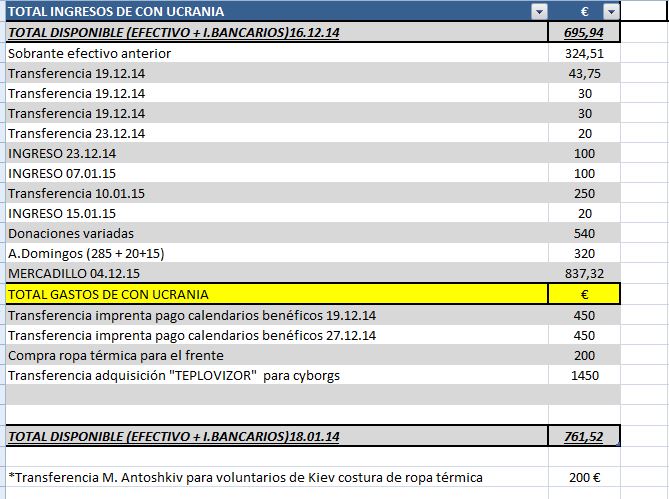
Task: Select the 43,75 transfer amount cell
Action: [584, 73]
